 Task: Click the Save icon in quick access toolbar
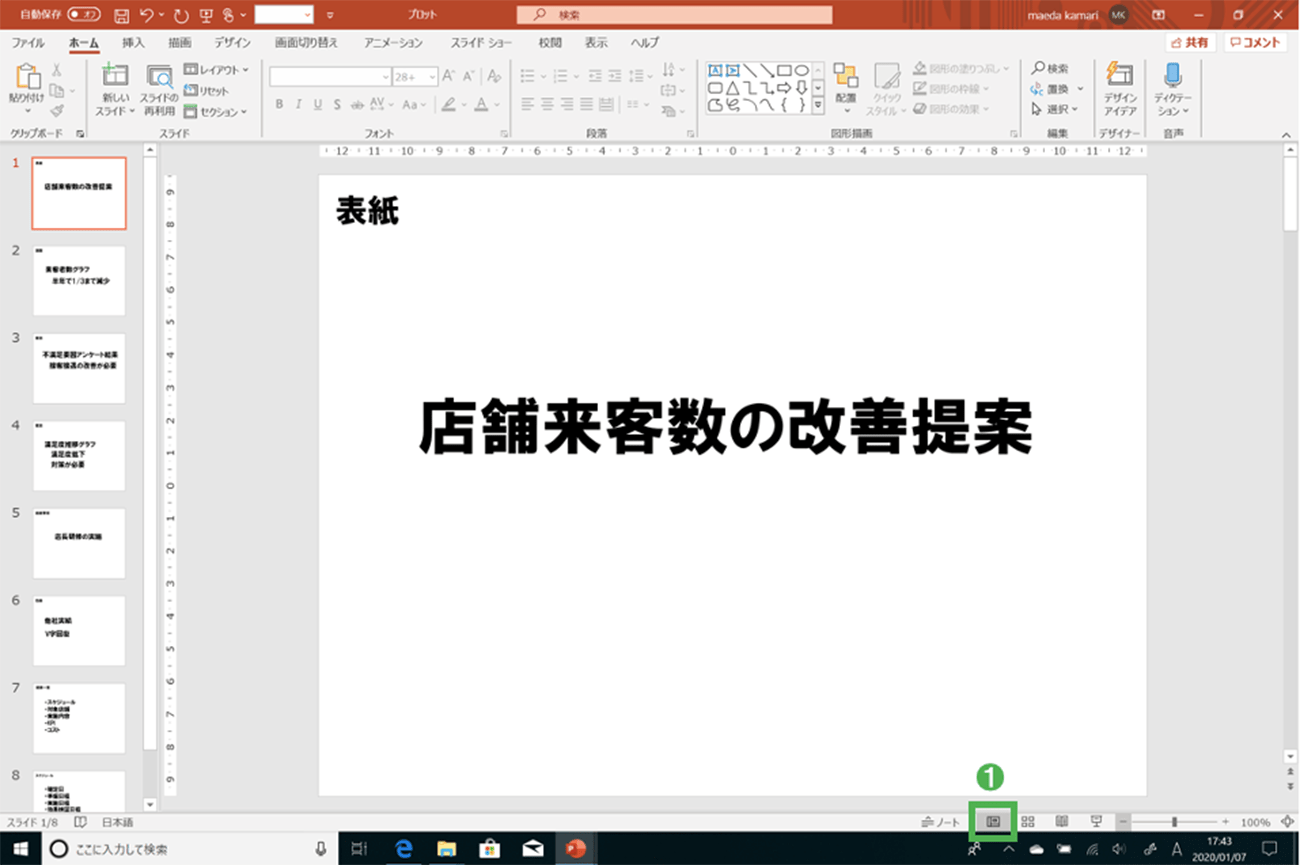[x=122, y=16]
